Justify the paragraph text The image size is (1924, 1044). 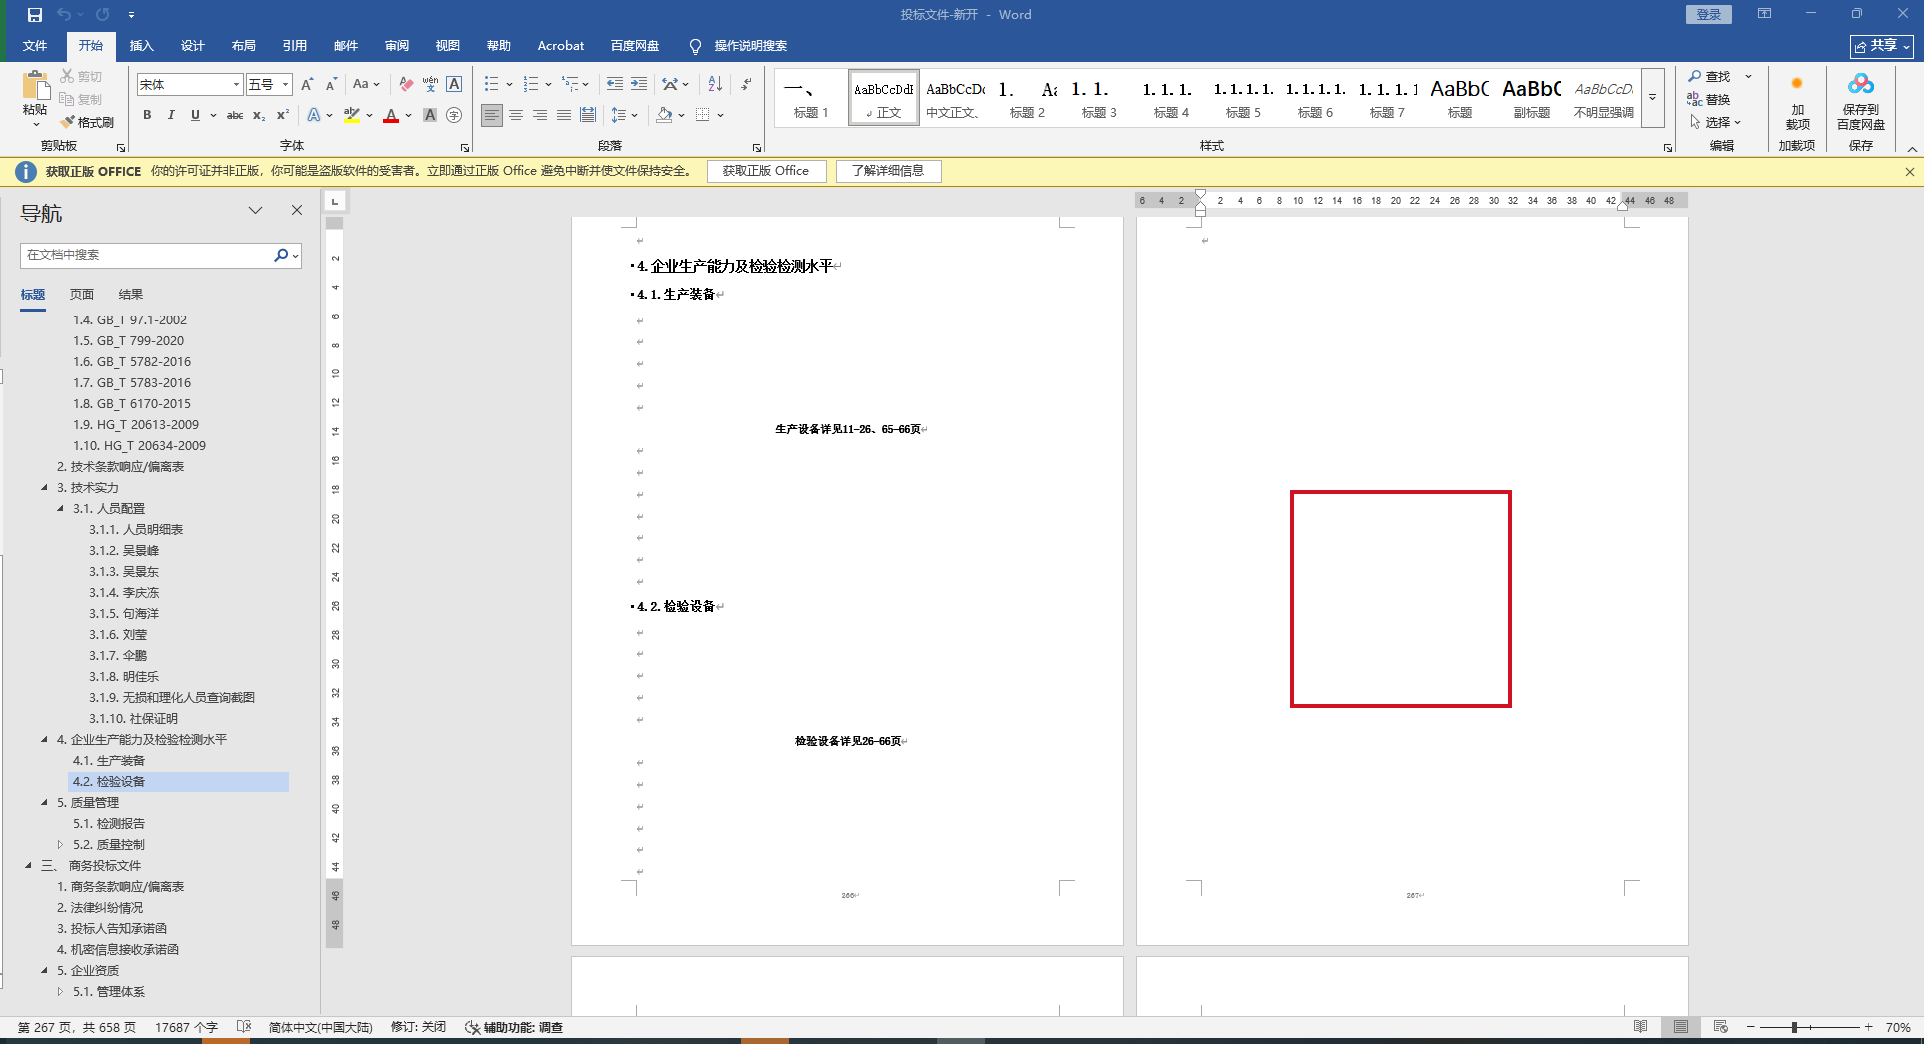pyautogui.click(x=564, y=115)
